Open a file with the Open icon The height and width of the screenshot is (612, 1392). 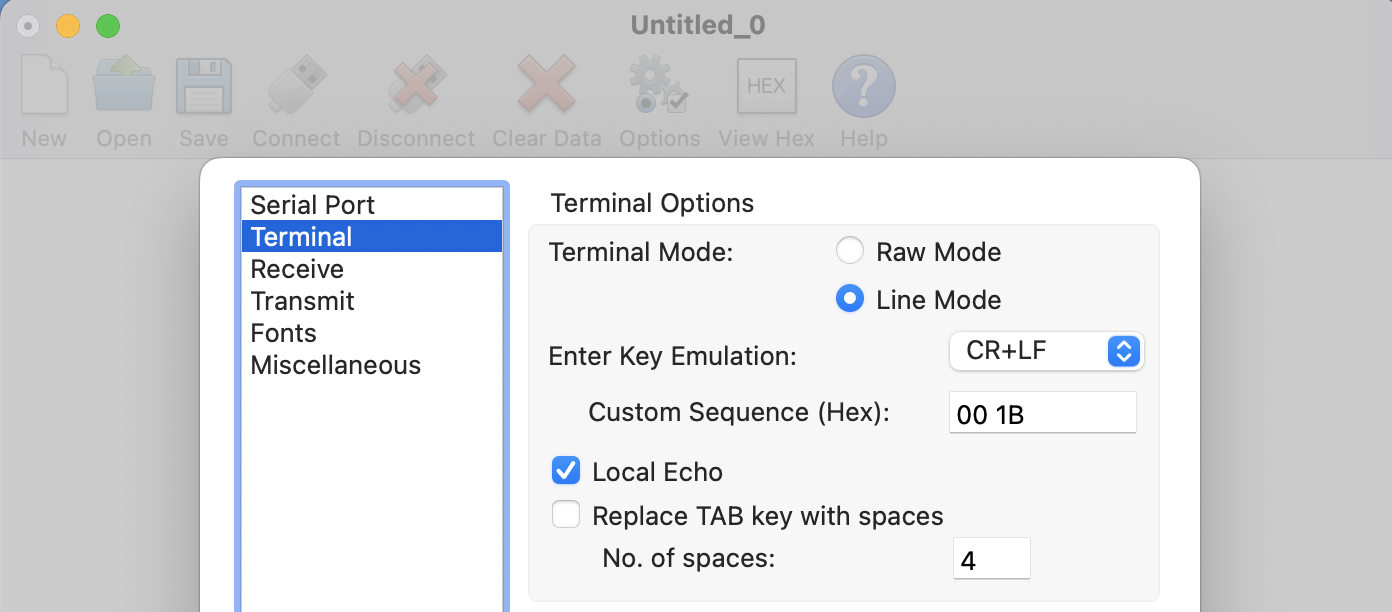tap(124, 87)
